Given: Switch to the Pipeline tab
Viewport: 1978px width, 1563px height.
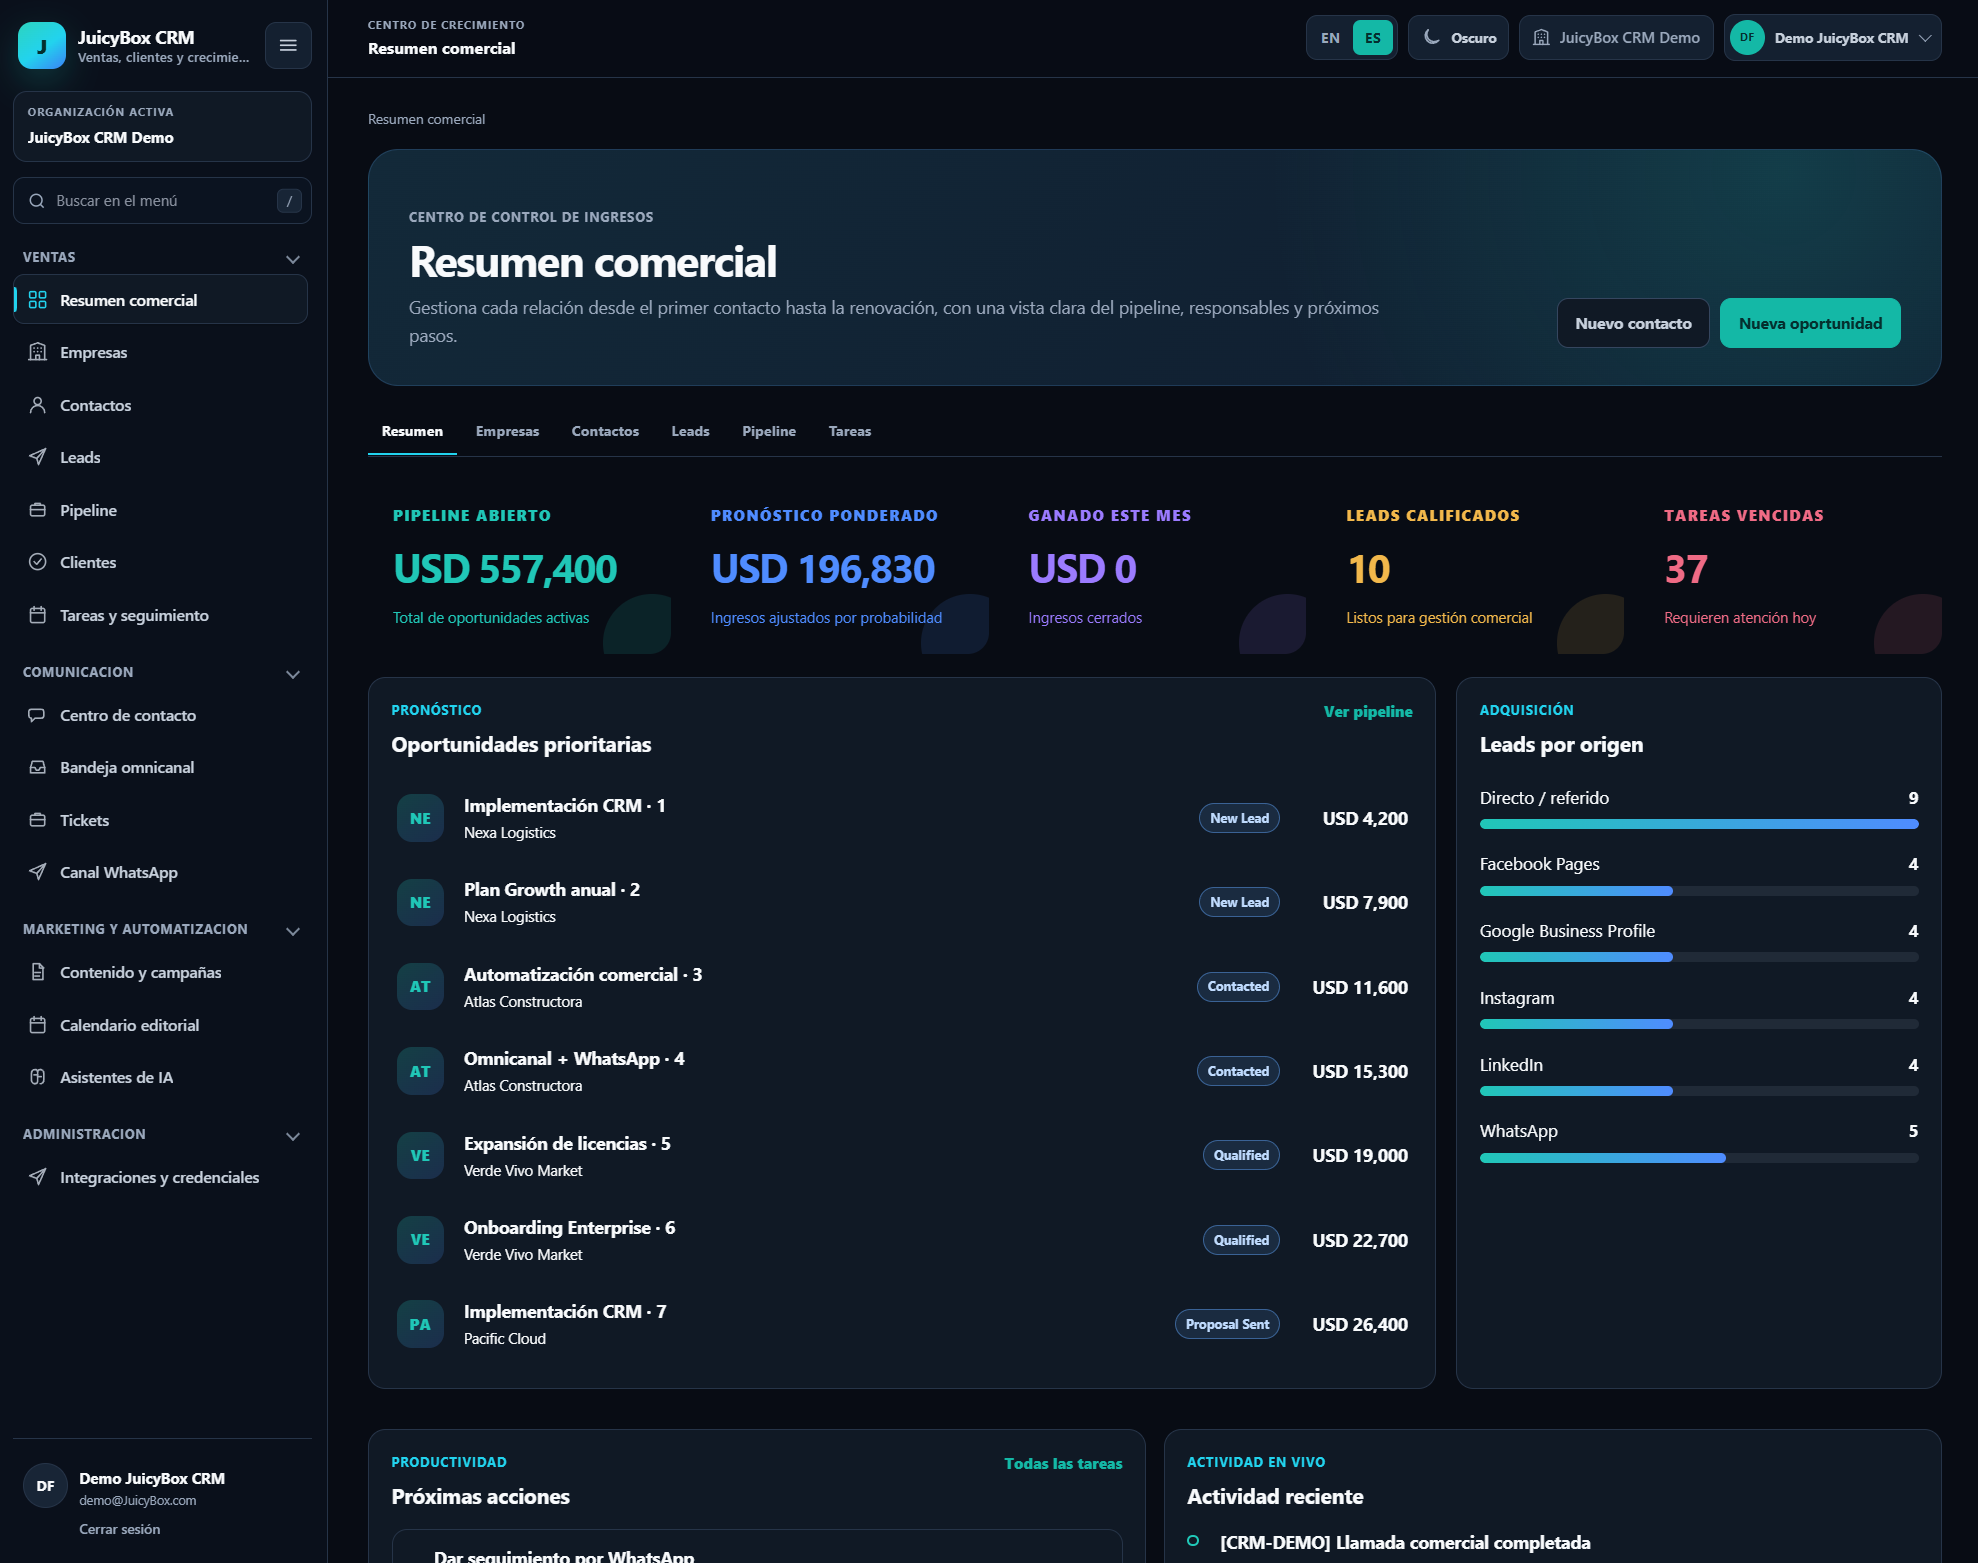Looking at the screenshot, I should [x=769, y=431].
